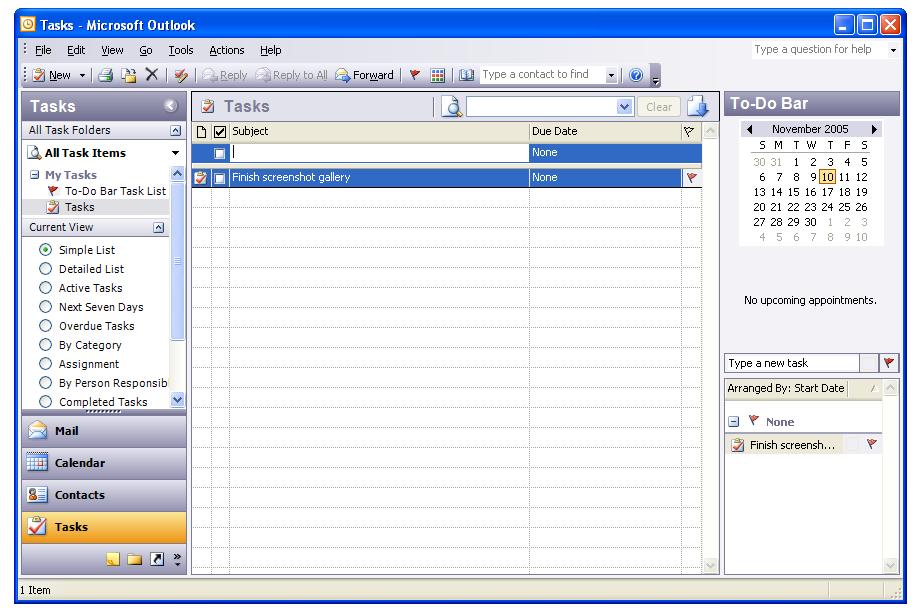Check the Finish screenshot gallery complete box
This screenshot has height=615, width=916.
(220, 178)
